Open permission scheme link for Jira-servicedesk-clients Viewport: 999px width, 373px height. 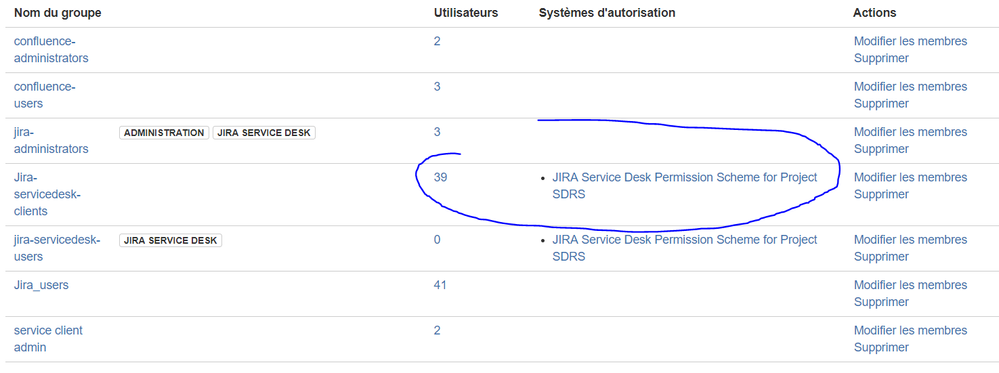click(x=685, y=186)
